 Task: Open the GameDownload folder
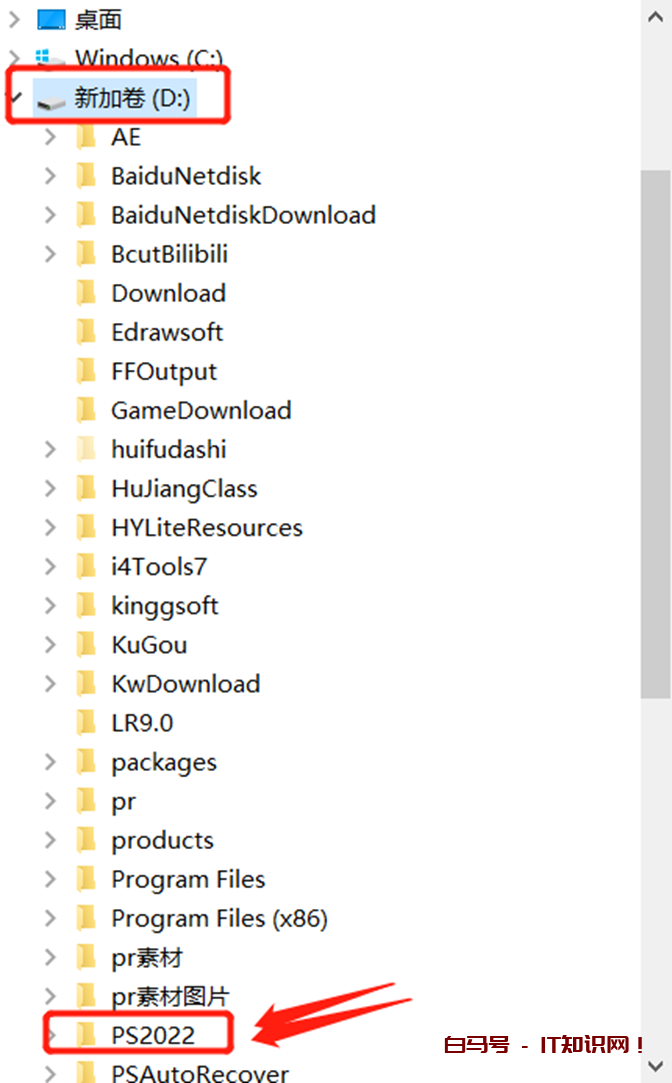pyautogui.click(x=201, y=410)
